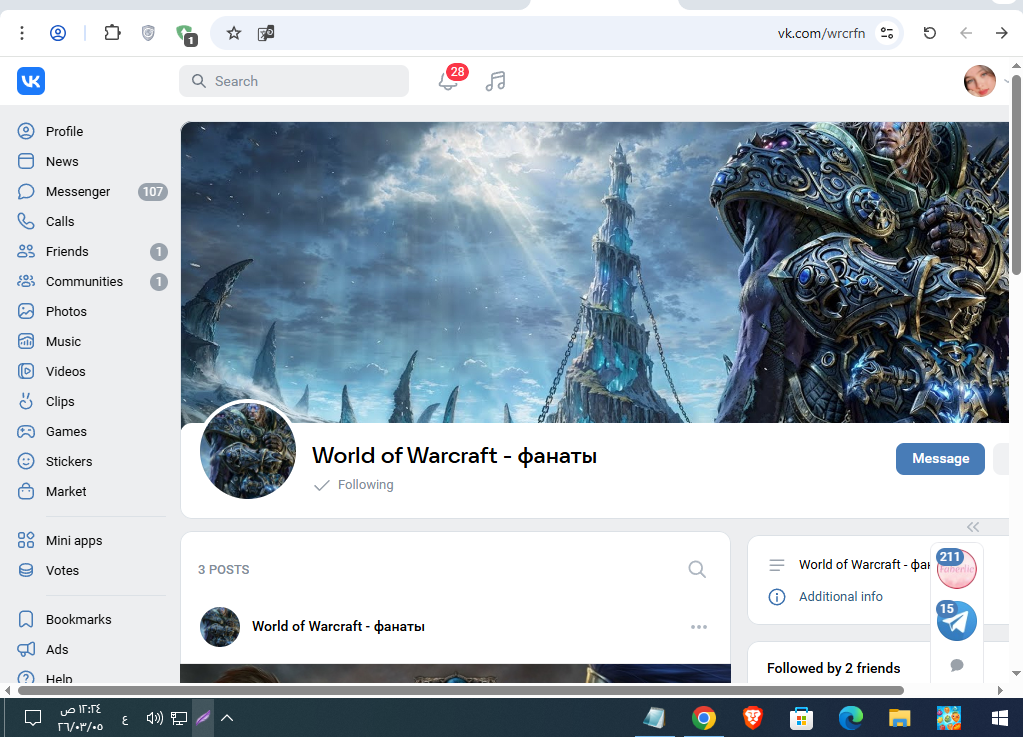Click the Bookmarks icon
The image size is (1023, 737).
click(x=25, y=619)
